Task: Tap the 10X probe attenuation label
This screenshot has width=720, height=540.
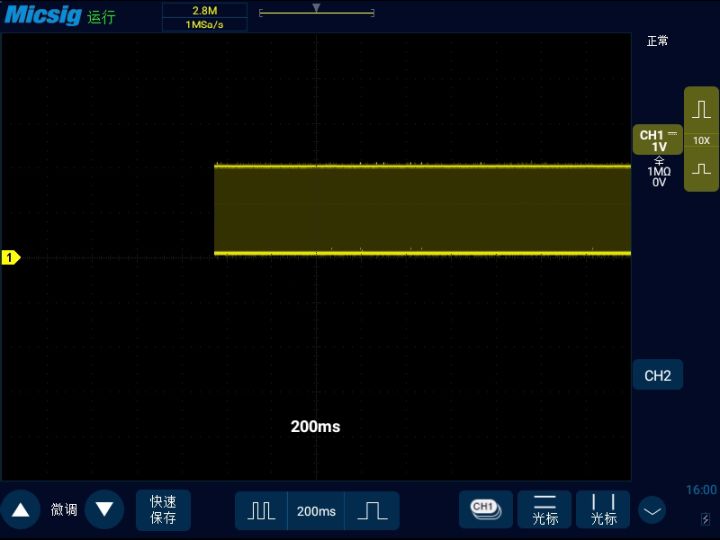Action: point(701,141)
